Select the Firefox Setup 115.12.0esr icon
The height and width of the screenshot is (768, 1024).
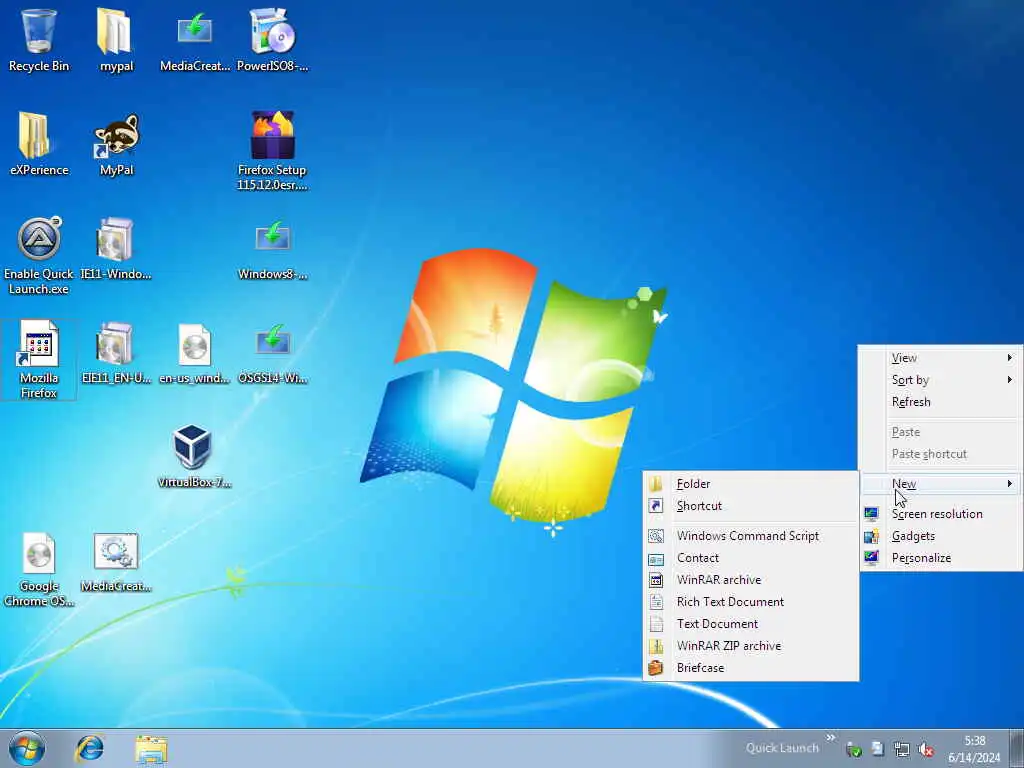pyautogui.click(x=272, y=150)
